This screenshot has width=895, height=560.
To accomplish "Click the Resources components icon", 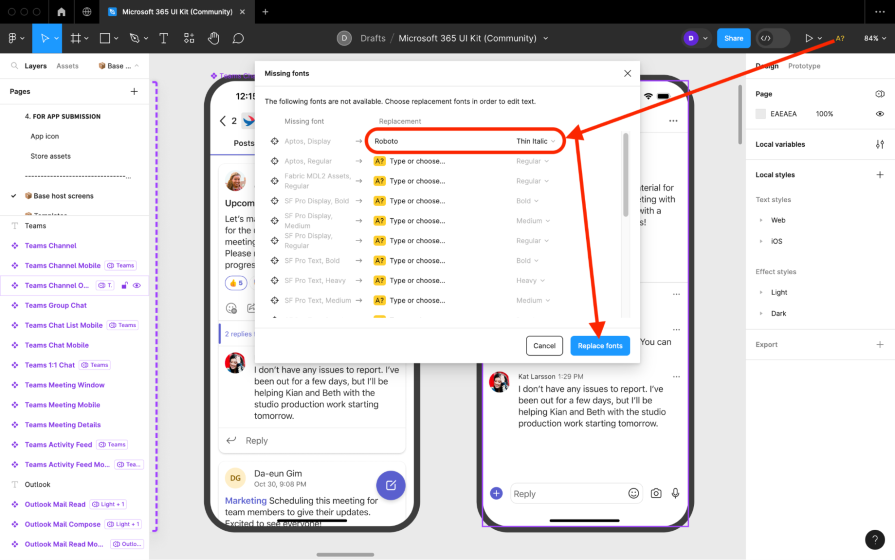I will 188,38.
